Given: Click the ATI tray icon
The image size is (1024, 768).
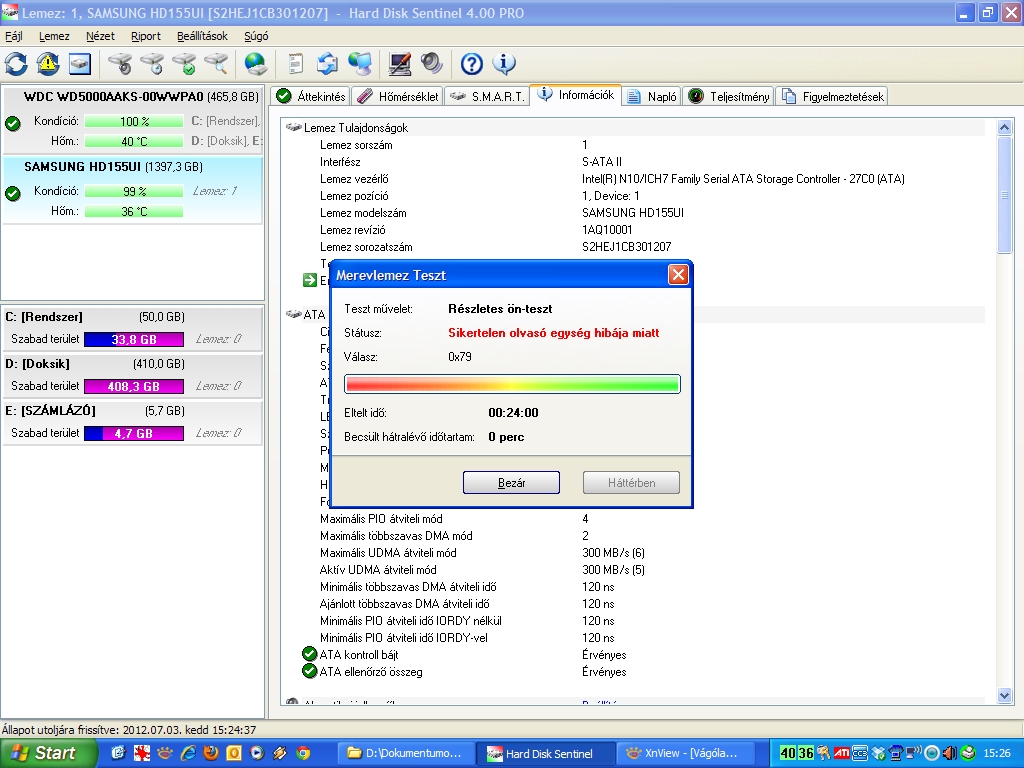Looking at the screenshot, I should coord(842,753).
